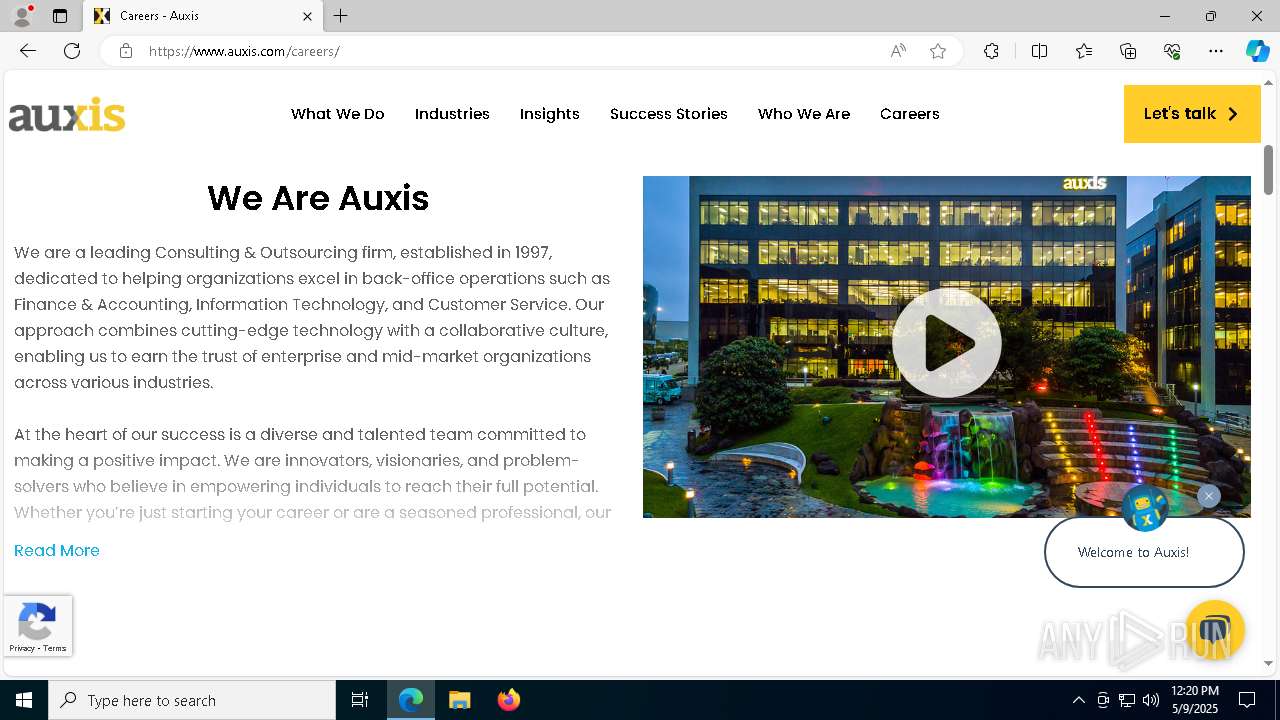The image size is (1280, 720).
Task: Switch to Edge in taskbar
Action: pyautogui.click(x=411, y=700)
